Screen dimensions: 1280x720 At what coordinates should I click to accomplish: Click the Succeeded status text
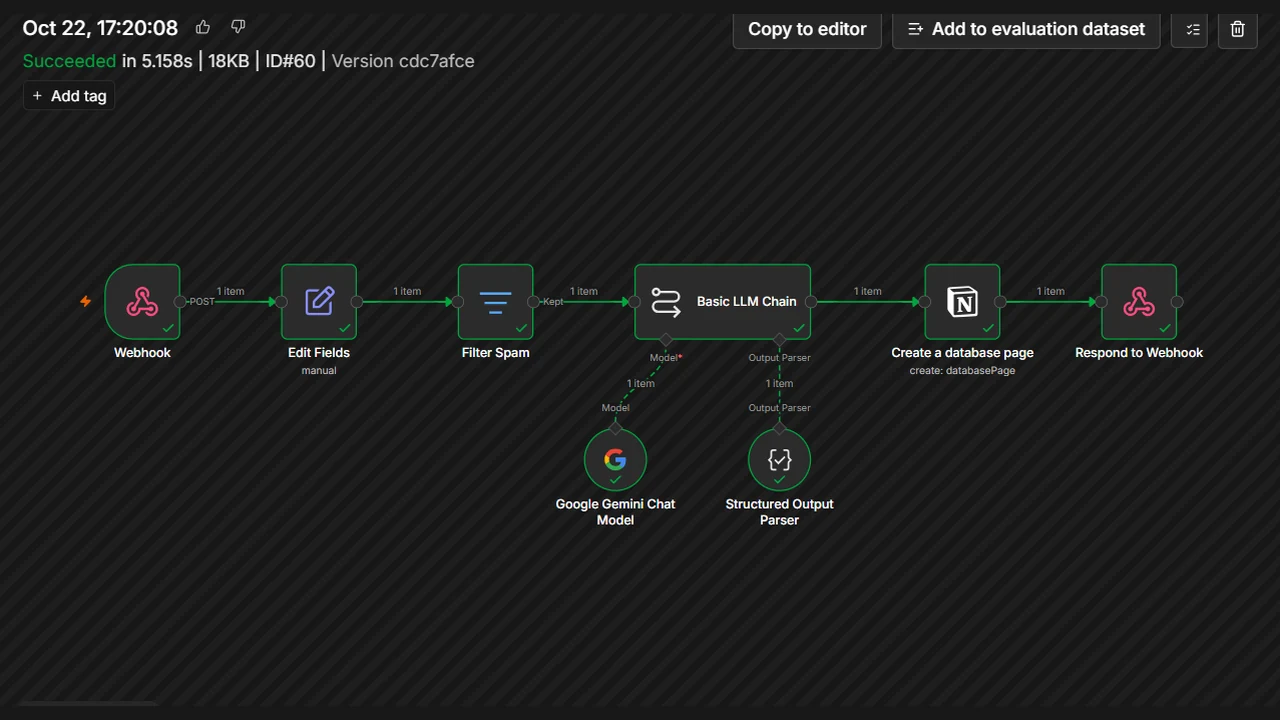(70, 61)
